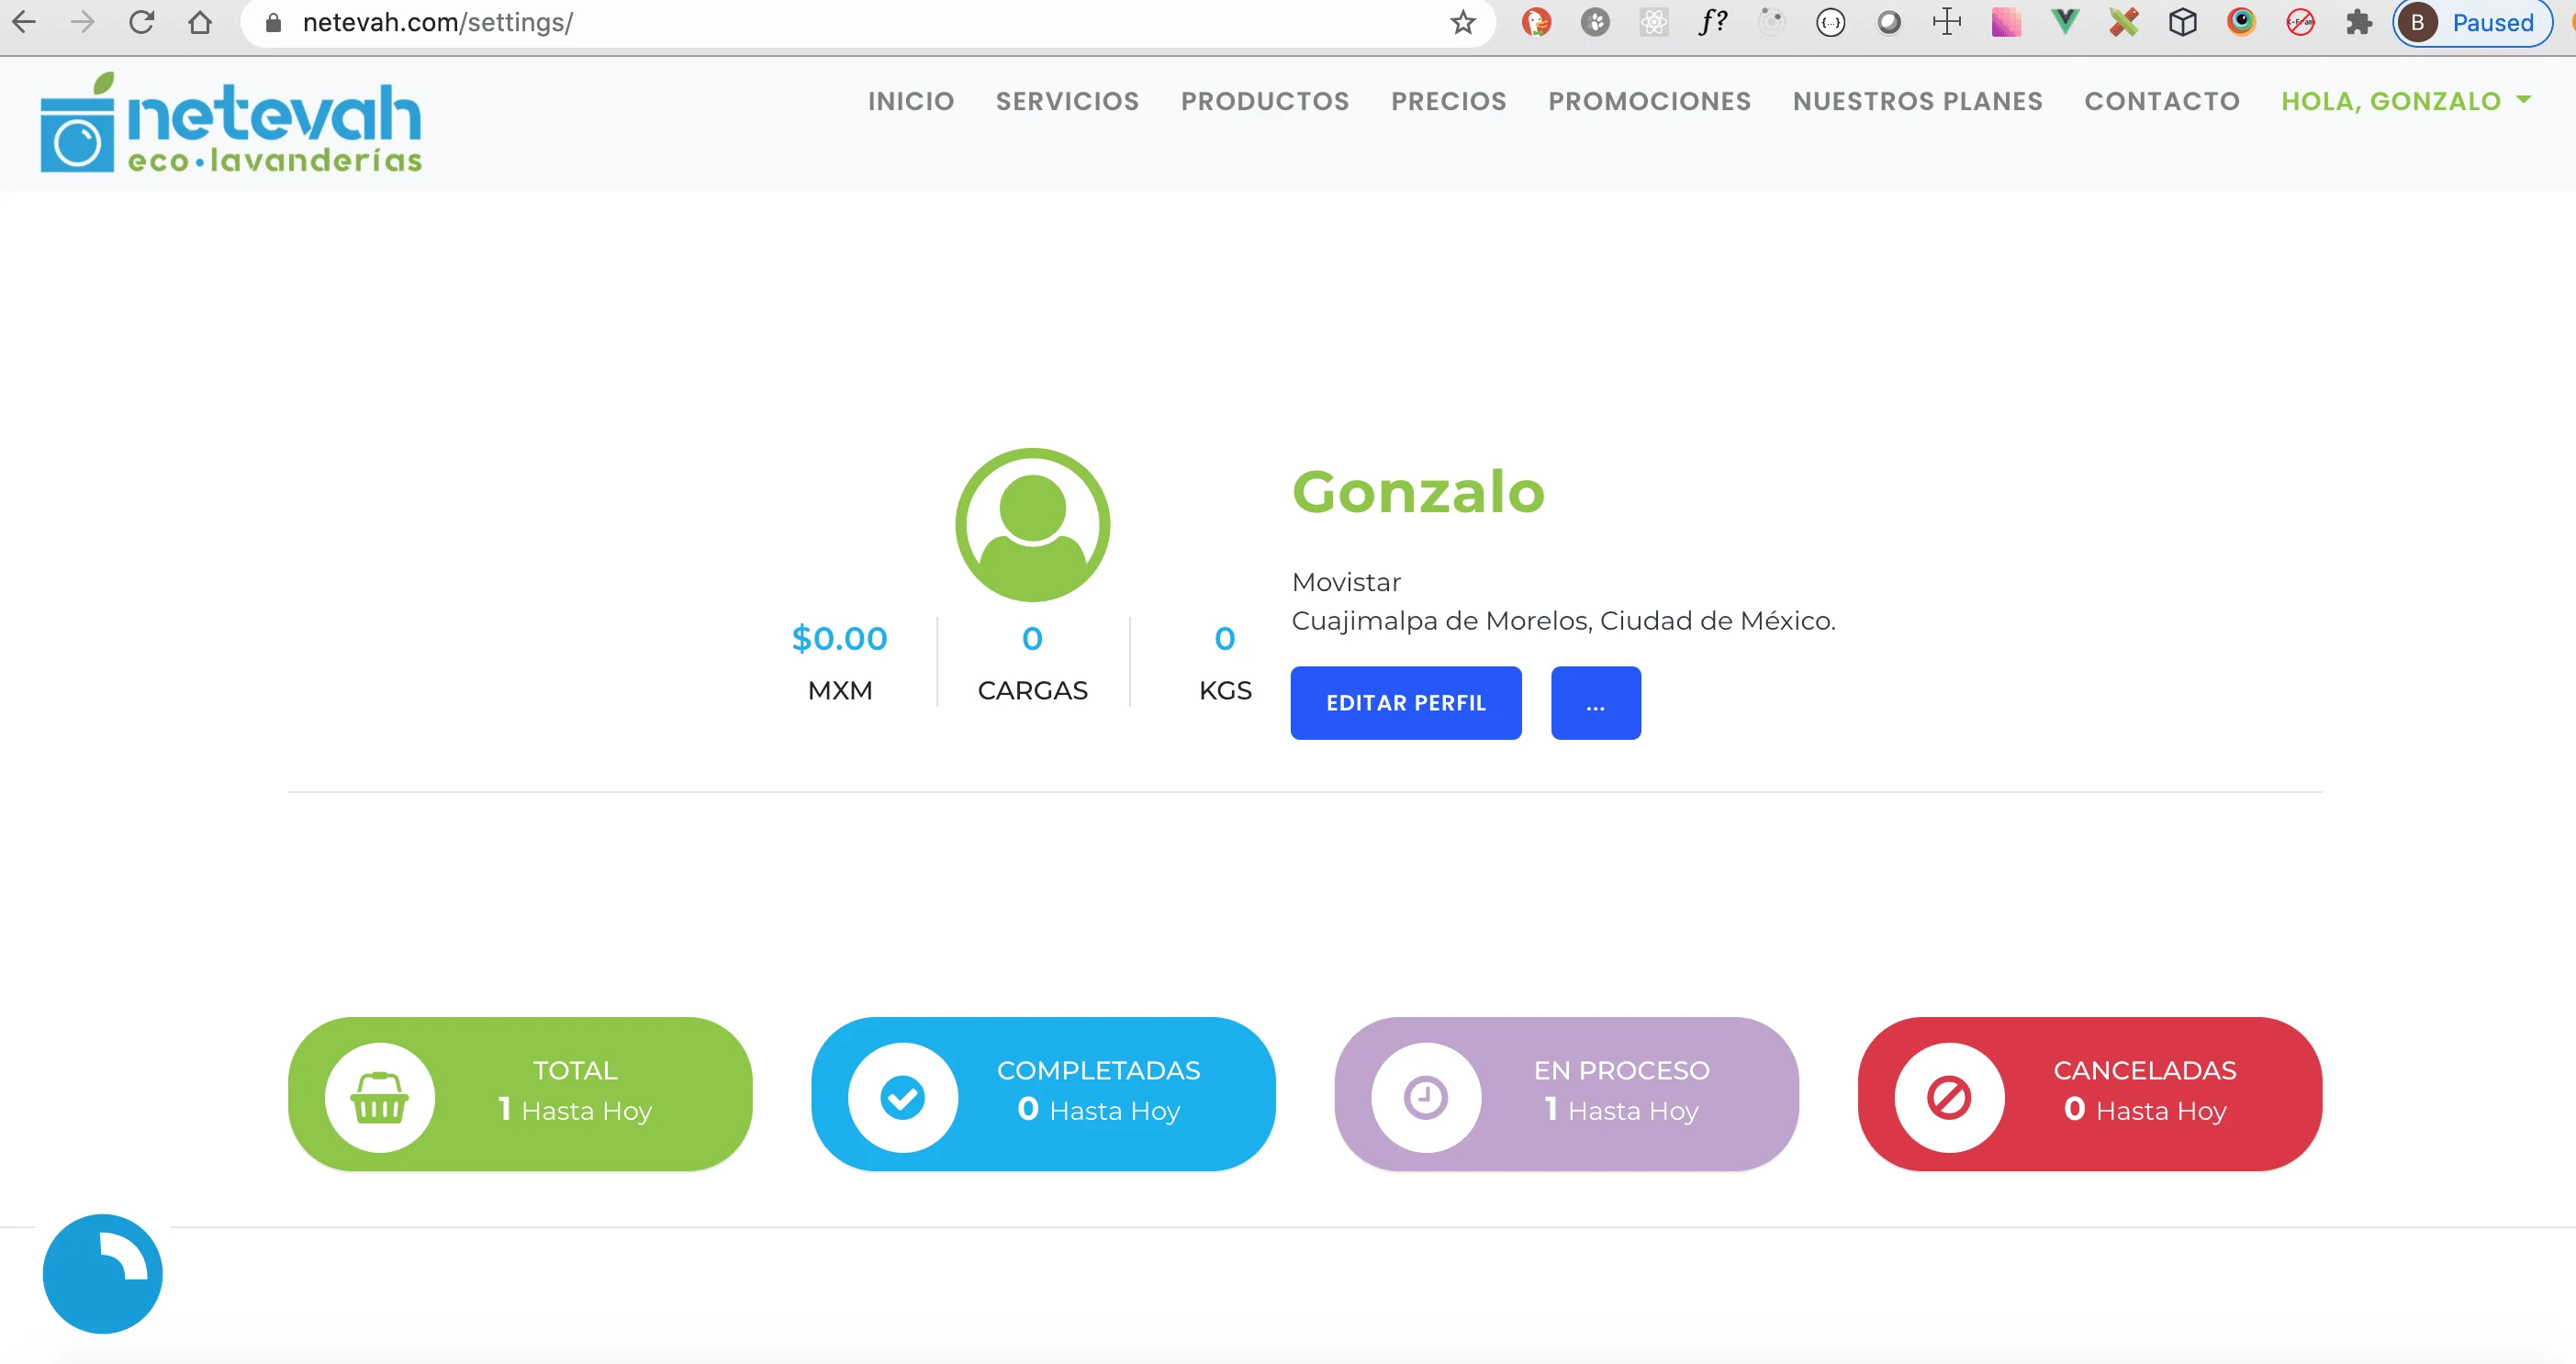Click the green user avatar icon
The height and width of the screenshot is (1364, 2576).
pyautogui.click(x=1032, y=524)
